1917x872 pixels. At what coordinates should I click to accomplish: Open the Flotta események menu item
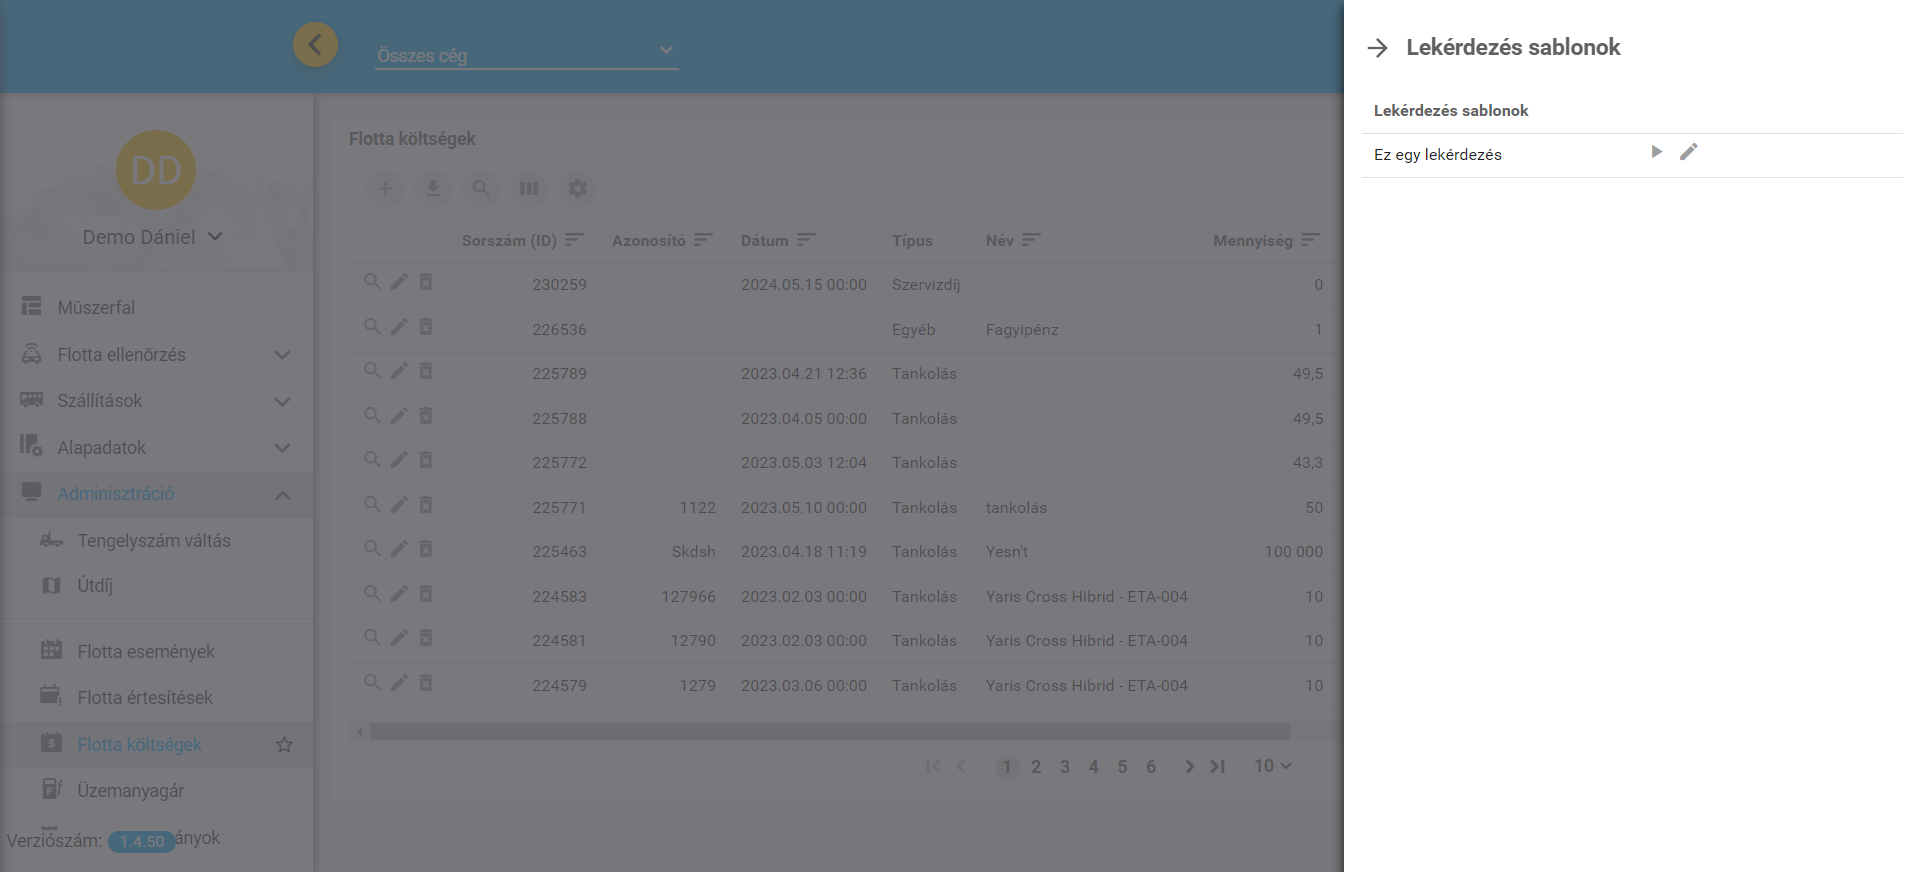click(x=146, y=652)
